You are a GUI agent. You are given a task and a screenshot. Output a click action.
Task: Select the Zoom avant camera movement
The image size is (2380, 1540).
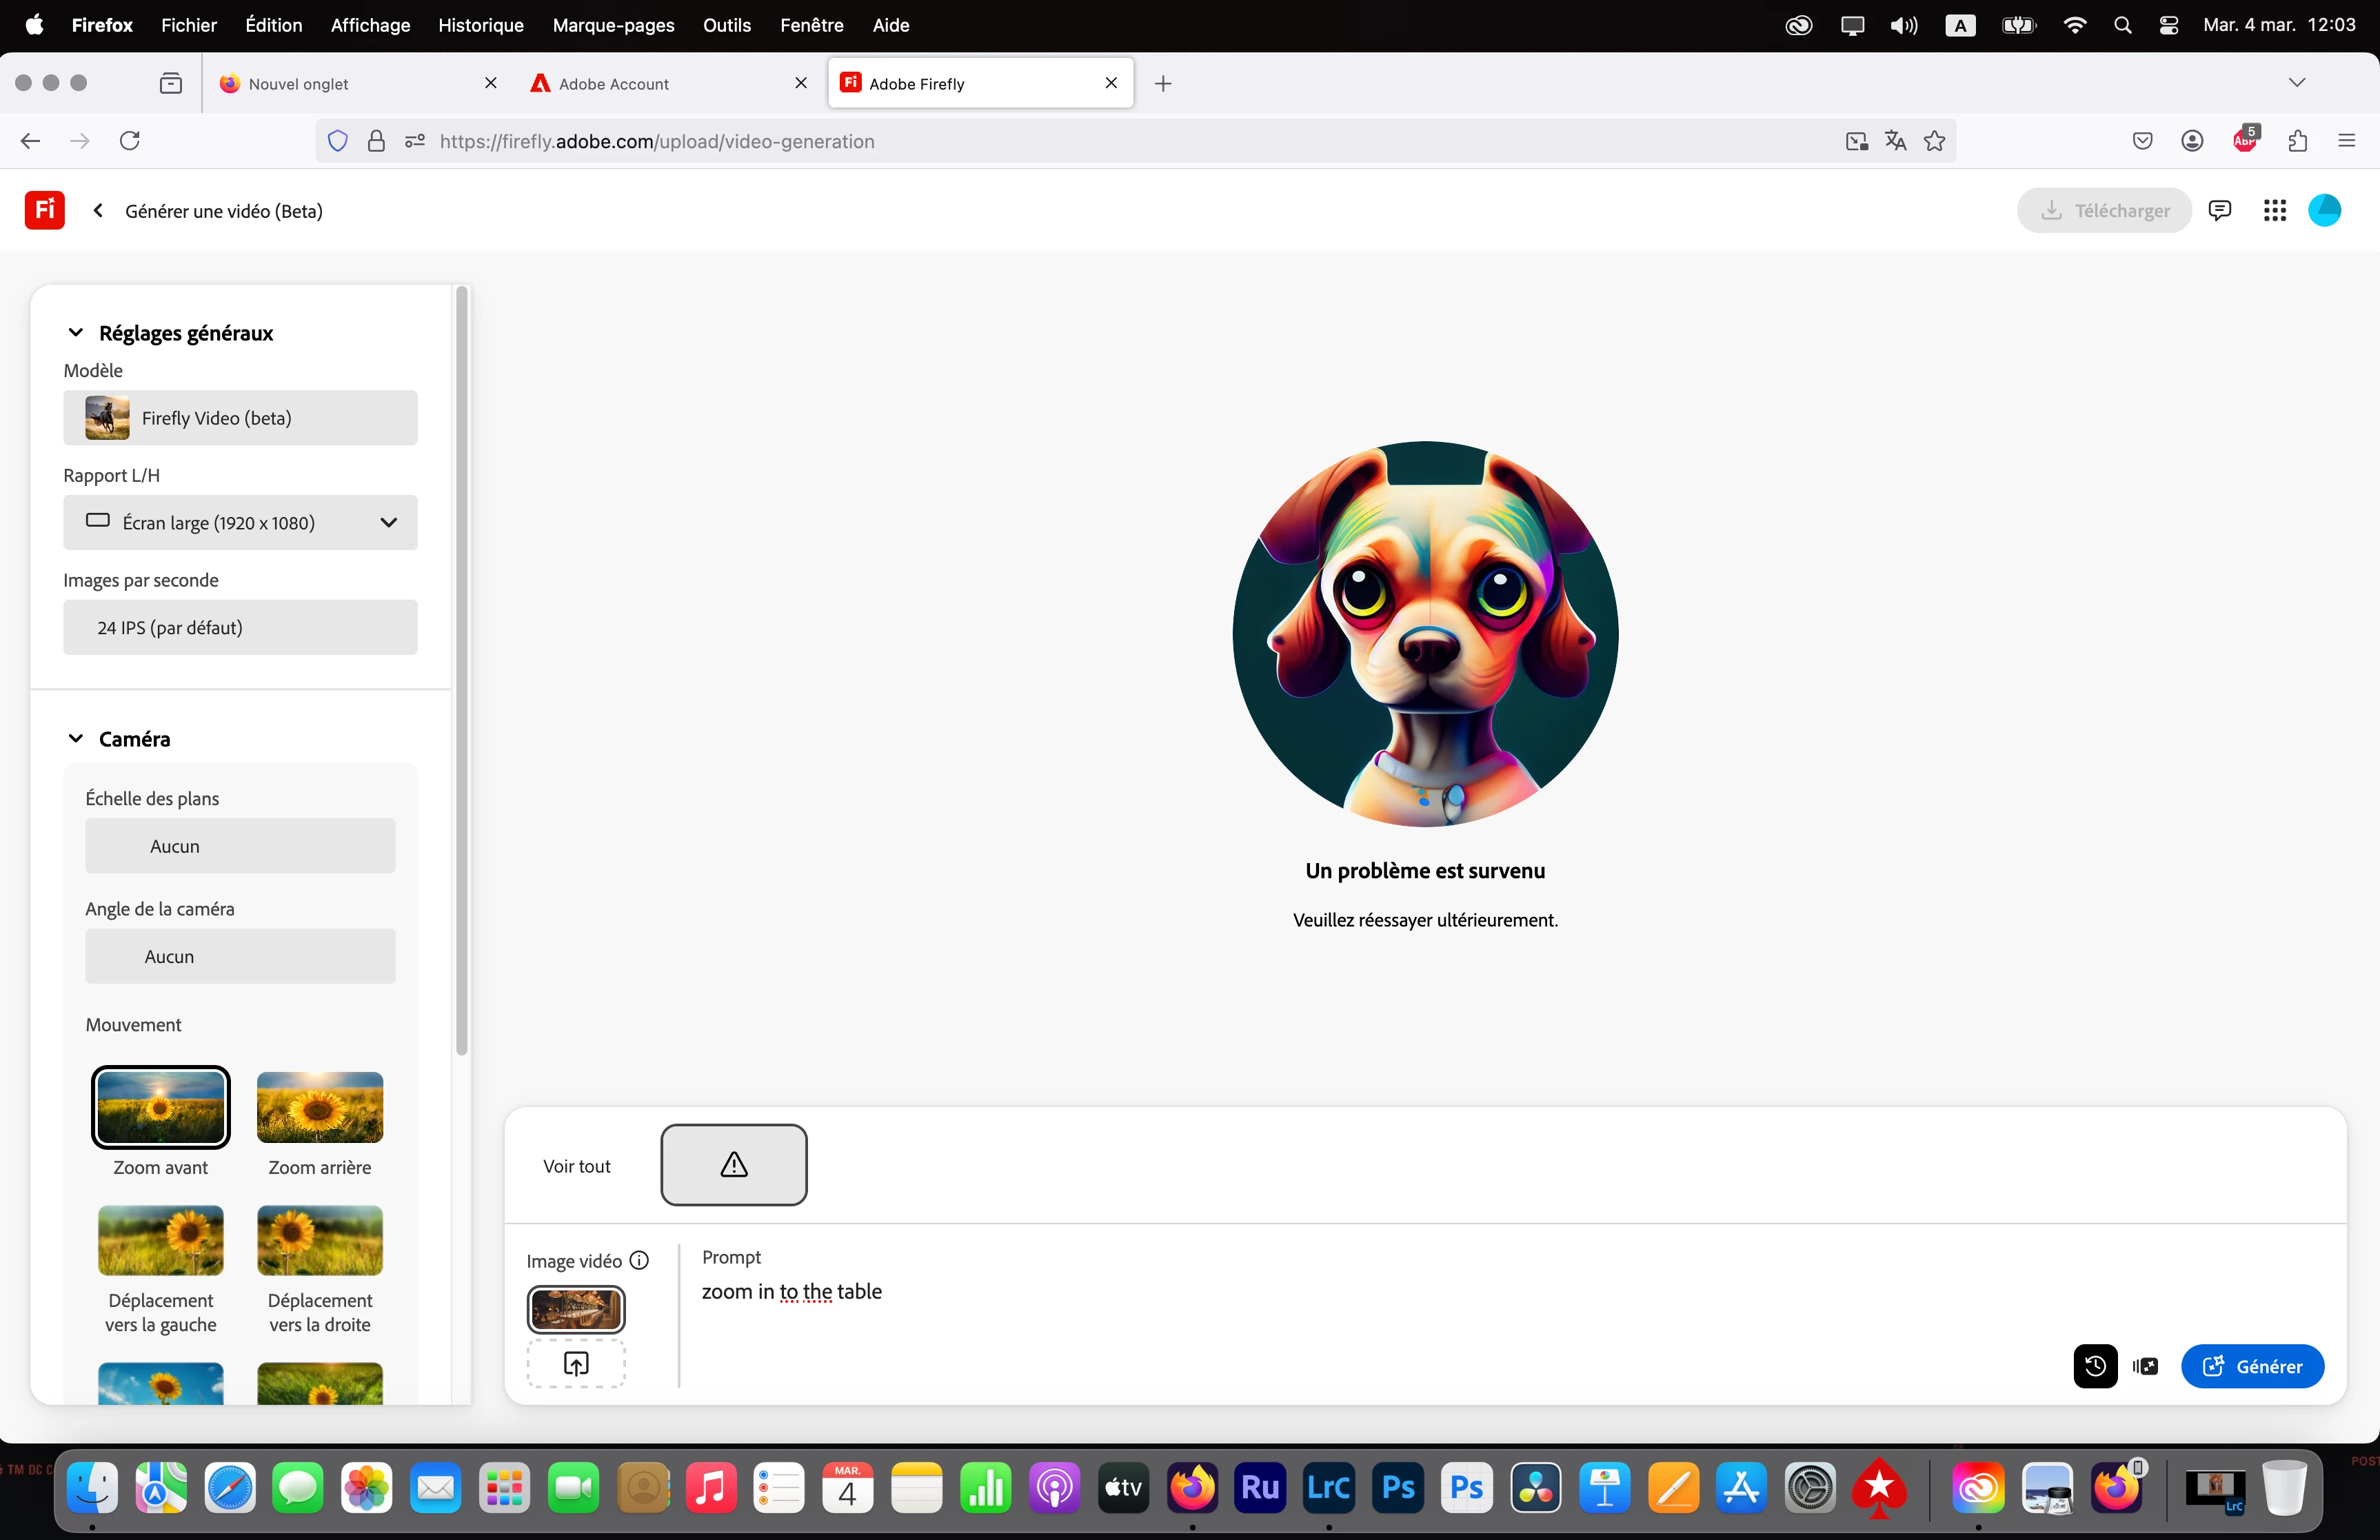[x=160, y=1107]
